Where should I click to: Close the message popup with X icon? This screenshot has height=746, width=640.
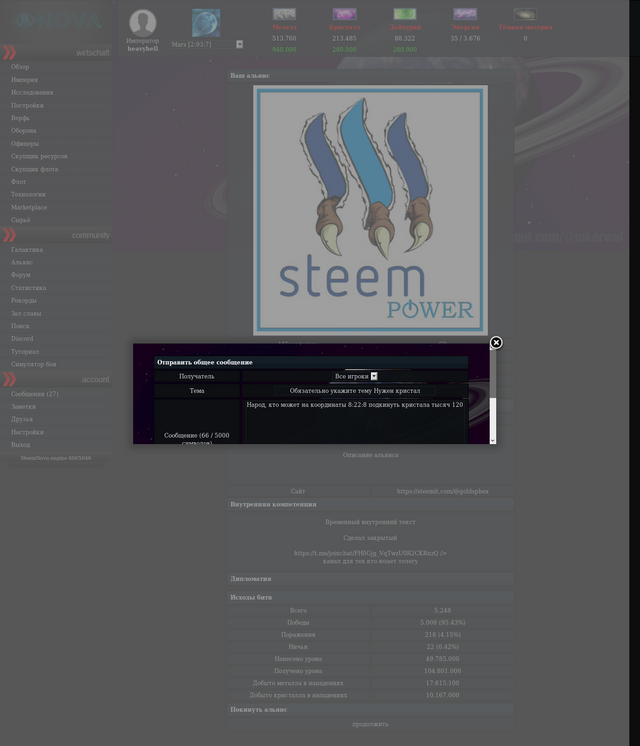(496, 343)
